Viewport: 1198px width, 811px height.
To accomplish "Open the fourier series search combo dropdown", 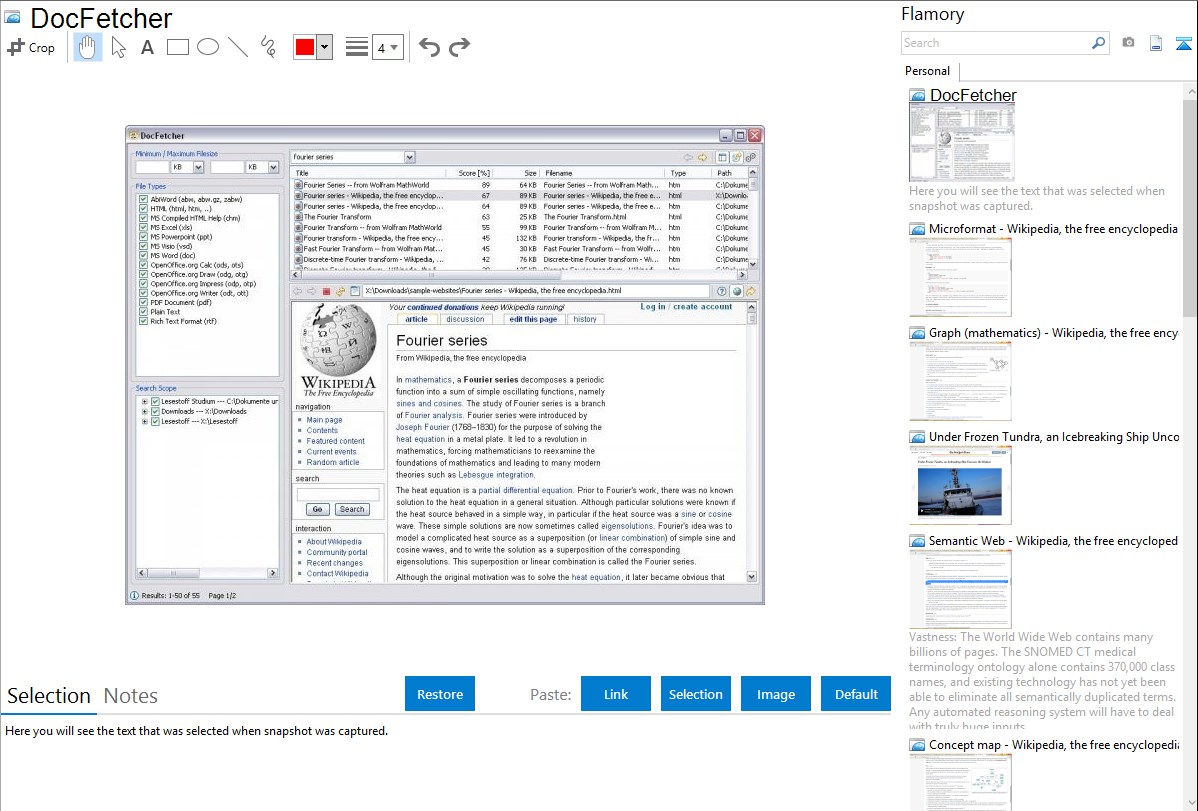I will [x=410, y=157].
